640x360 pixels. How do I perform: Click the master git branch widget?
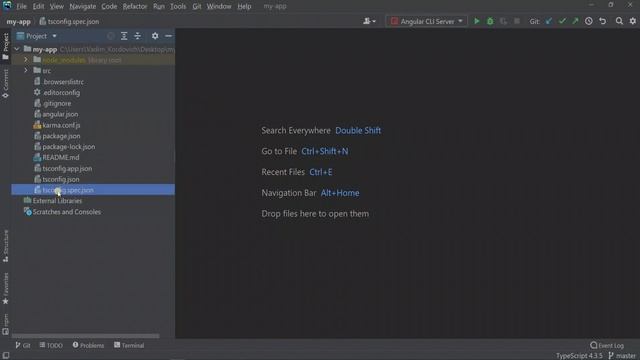pyautogui.click(x=622, y=356)
